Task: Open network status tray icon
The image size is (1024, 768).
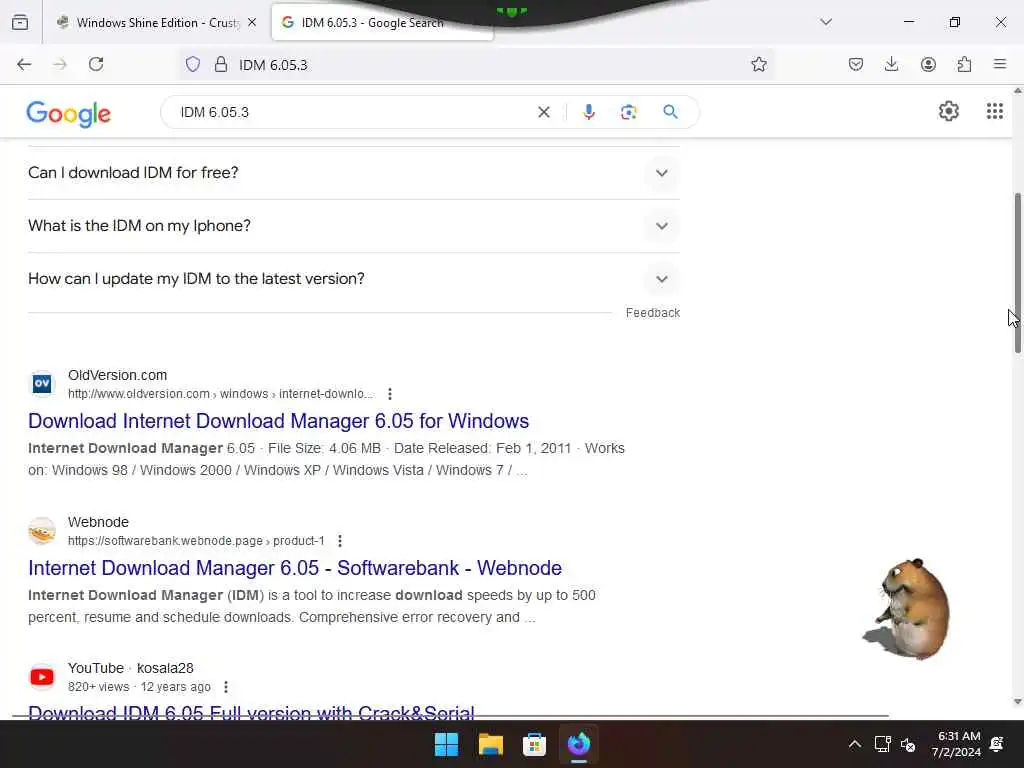Action: point(882,744)
